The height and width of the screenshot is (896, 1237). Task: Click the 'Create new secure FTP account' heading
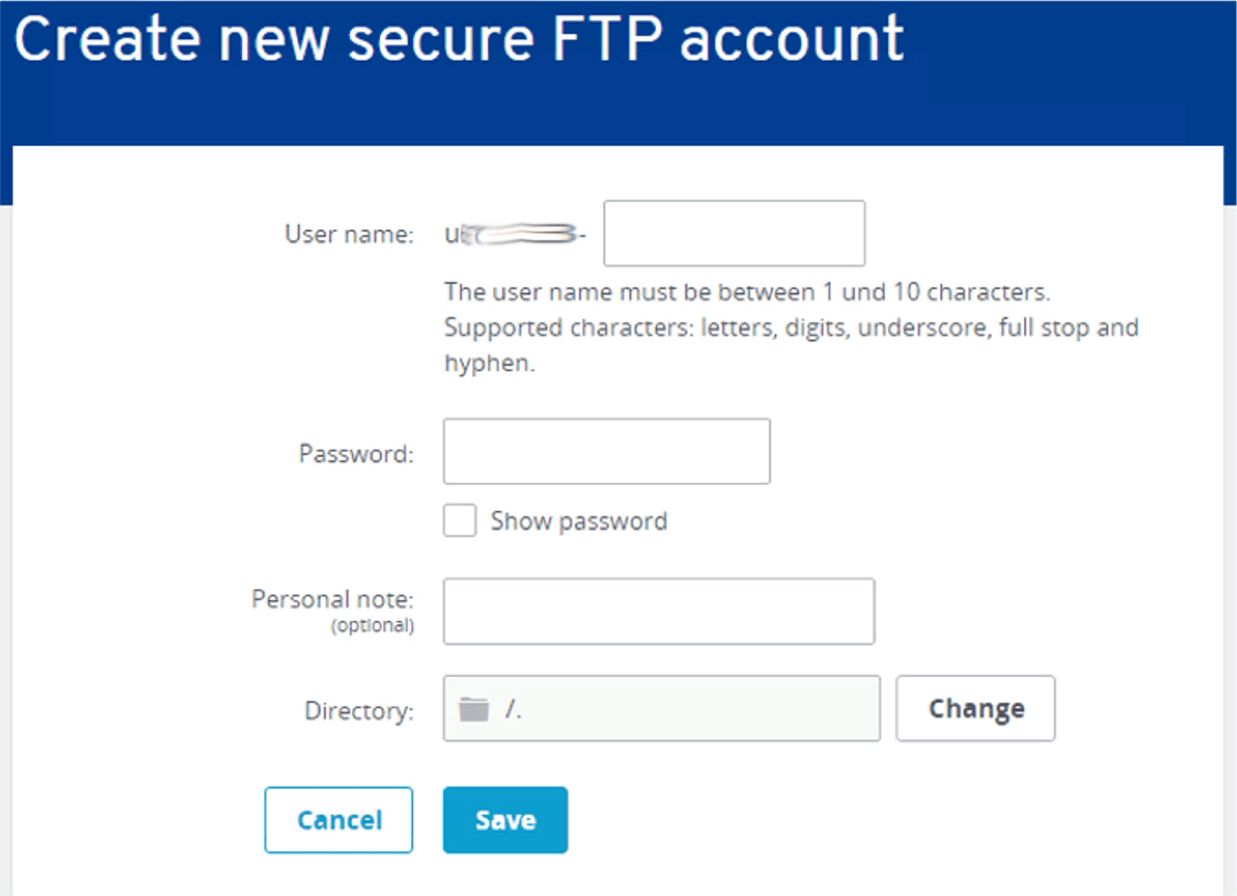tap(459, 40)
